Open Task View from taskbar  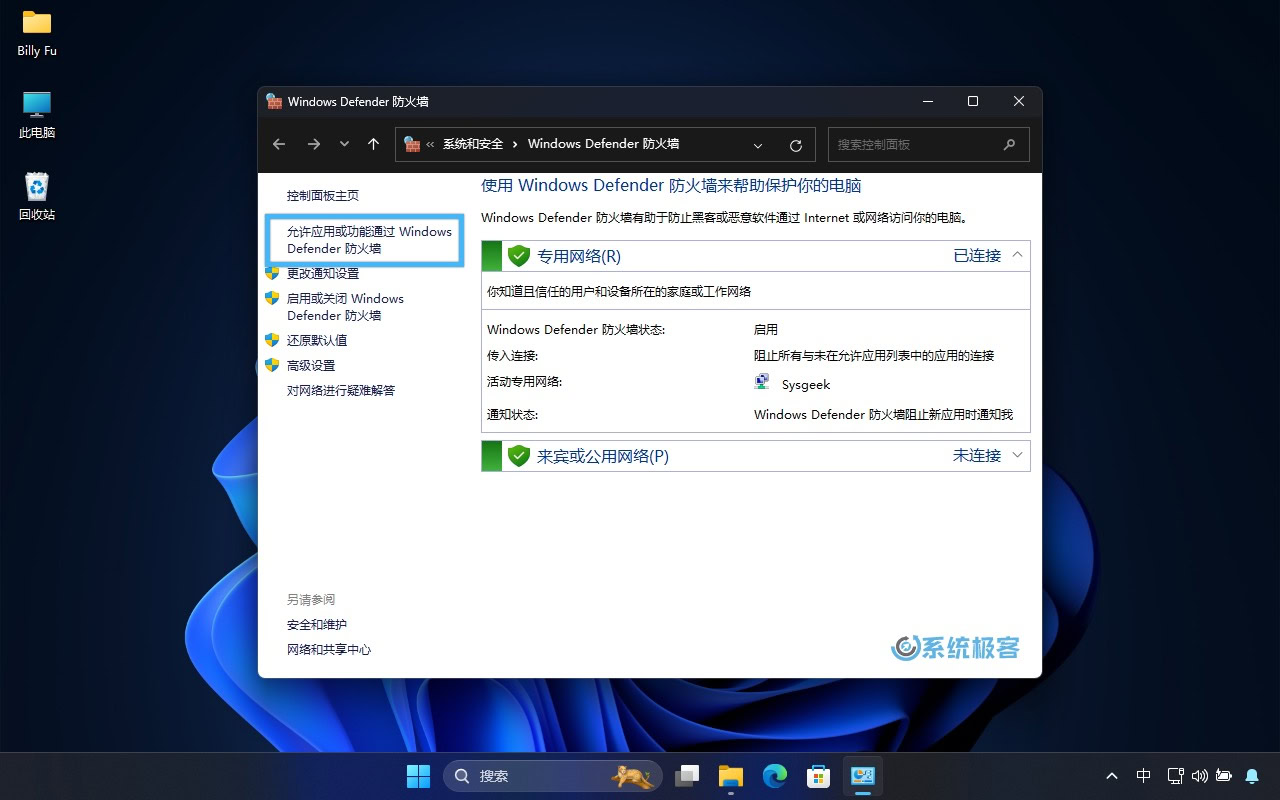[x=687, y=776]
